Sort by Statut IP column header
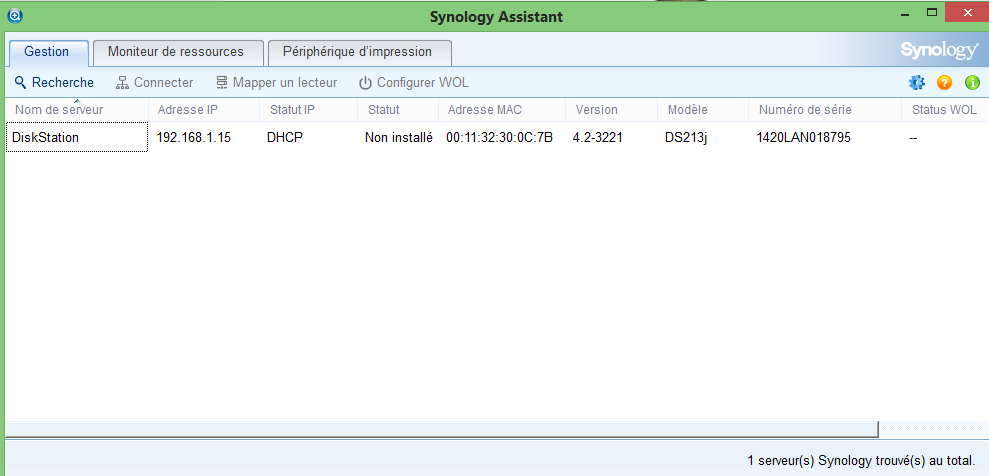The height and width of the screenshot is (476, 989). pos(308,110)
